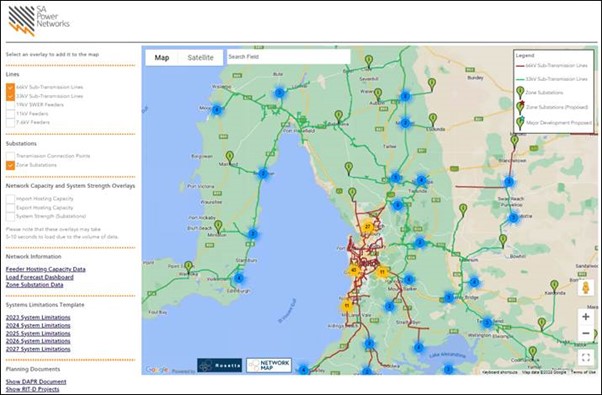The height and width of the screenshot is (395, 602).
Task: Click into the Search Field box
Action: [288, 57]
